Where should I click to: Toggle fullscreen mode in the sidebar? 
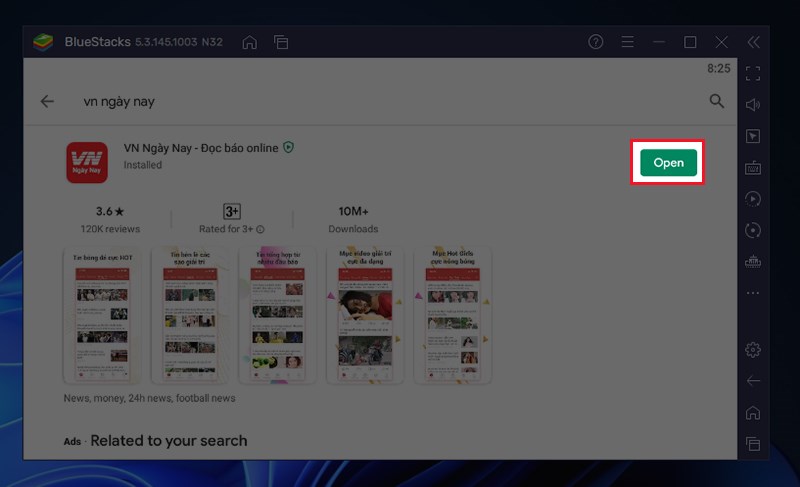pos(753,73)
